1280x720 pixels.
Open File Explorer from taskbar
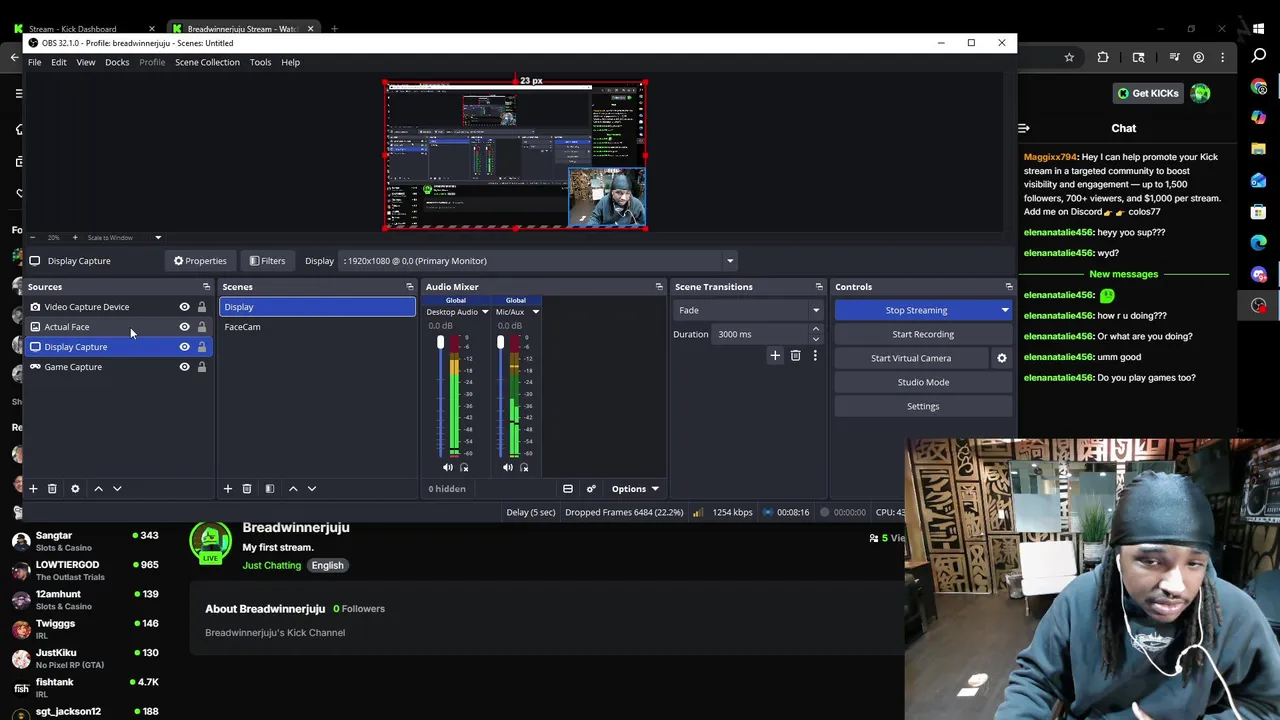tap(1259, 149)
